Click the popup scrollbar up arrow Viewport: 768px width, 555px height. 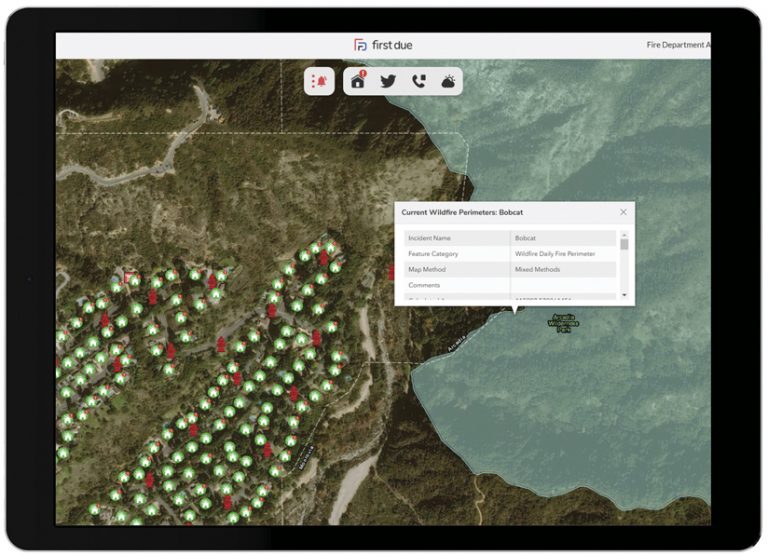624,235
